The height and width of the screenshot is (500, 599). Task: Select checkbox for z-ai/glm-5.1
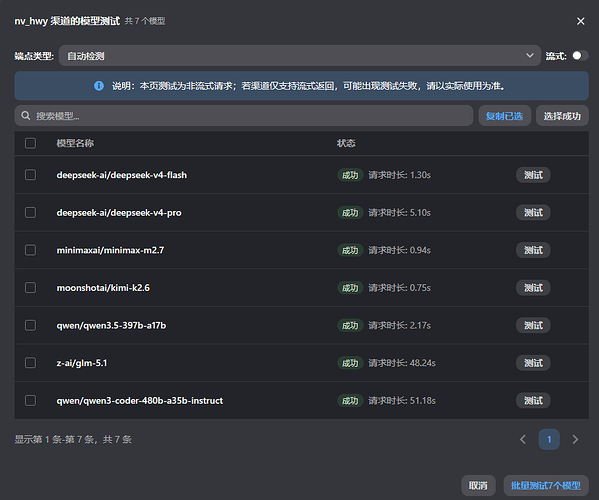[31, 363]
